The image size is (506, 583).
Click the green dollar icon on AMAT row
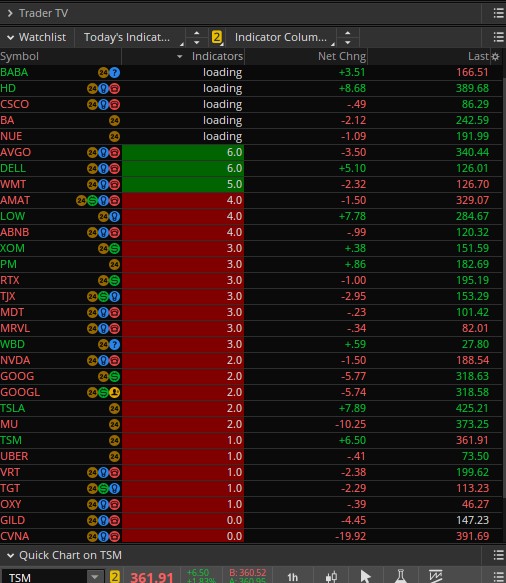click(x=92, y=201)
